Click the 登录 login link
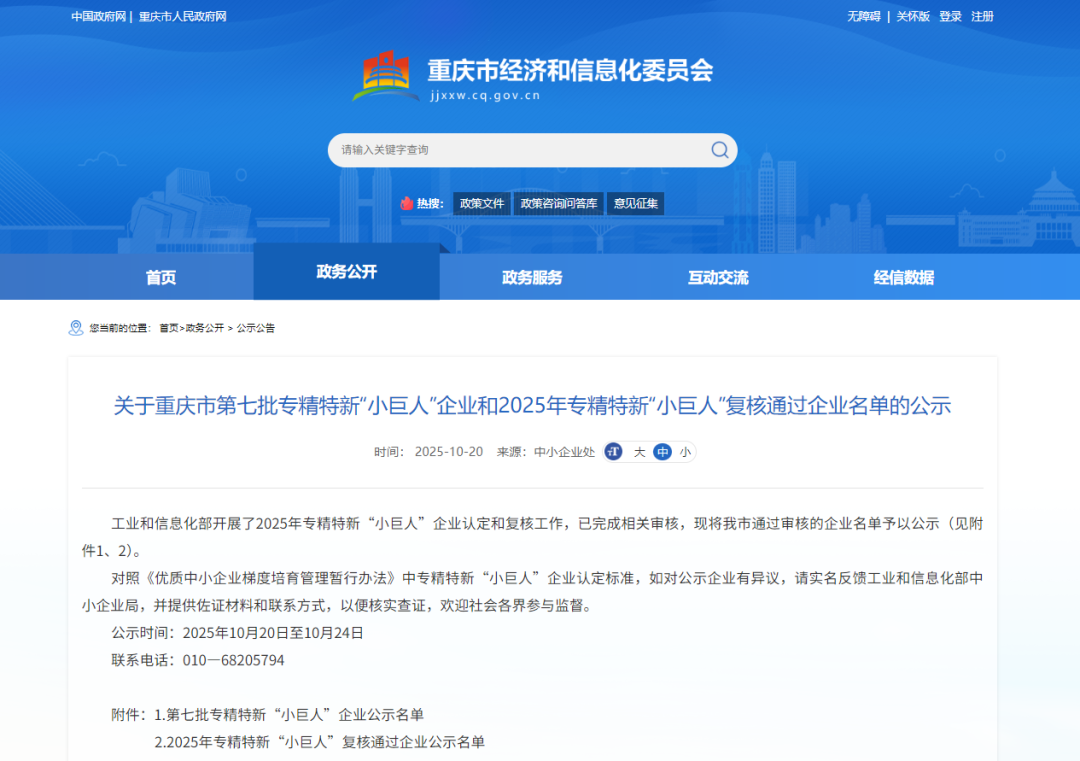The width and height of the screenshot is (1080, 761). click(950, 16)
